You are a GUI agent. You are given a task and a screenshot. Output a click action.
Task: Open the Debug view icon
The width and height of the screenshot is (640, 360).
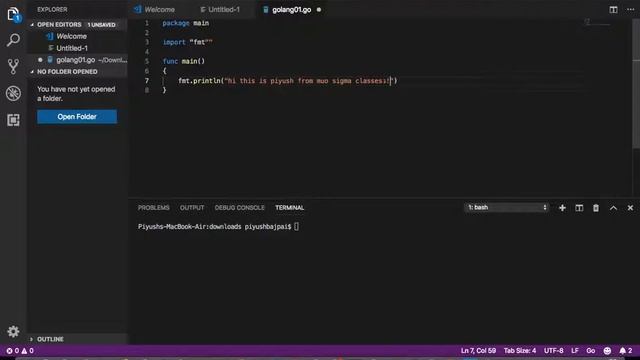click(13, 93)
